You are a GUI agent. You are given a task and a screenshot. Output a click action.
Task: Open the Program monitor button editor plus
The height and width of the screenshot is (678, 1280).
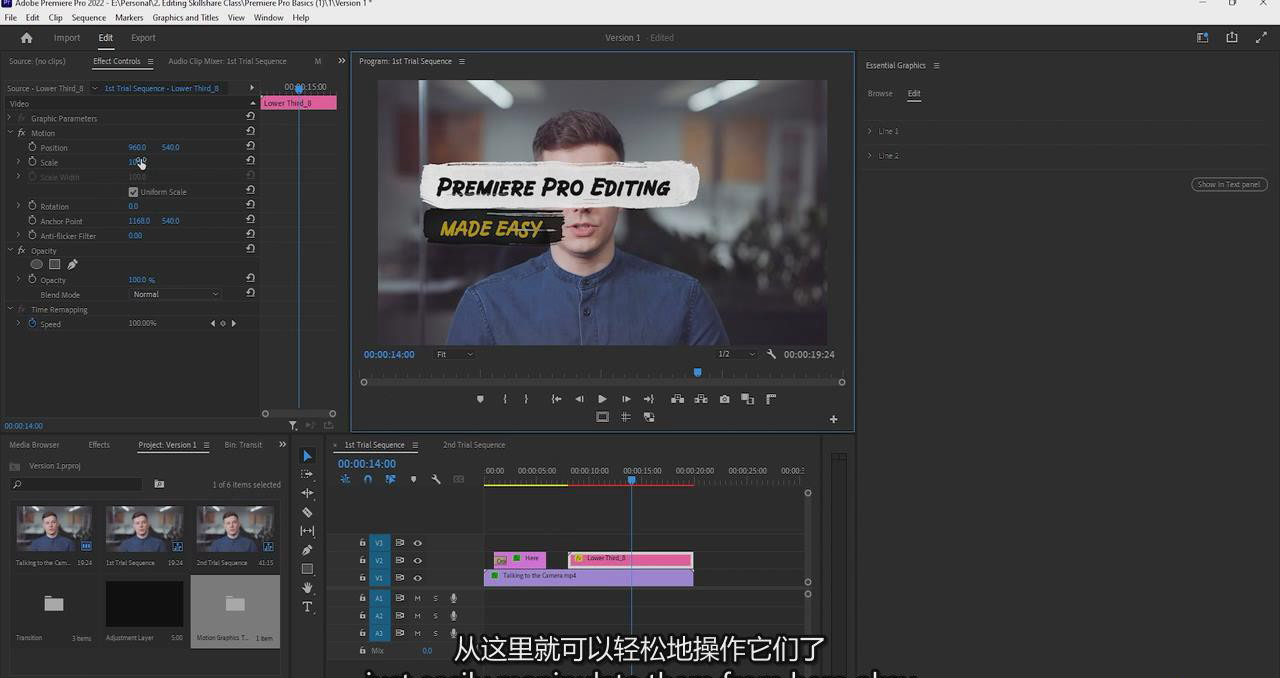[x=833, y=419]
